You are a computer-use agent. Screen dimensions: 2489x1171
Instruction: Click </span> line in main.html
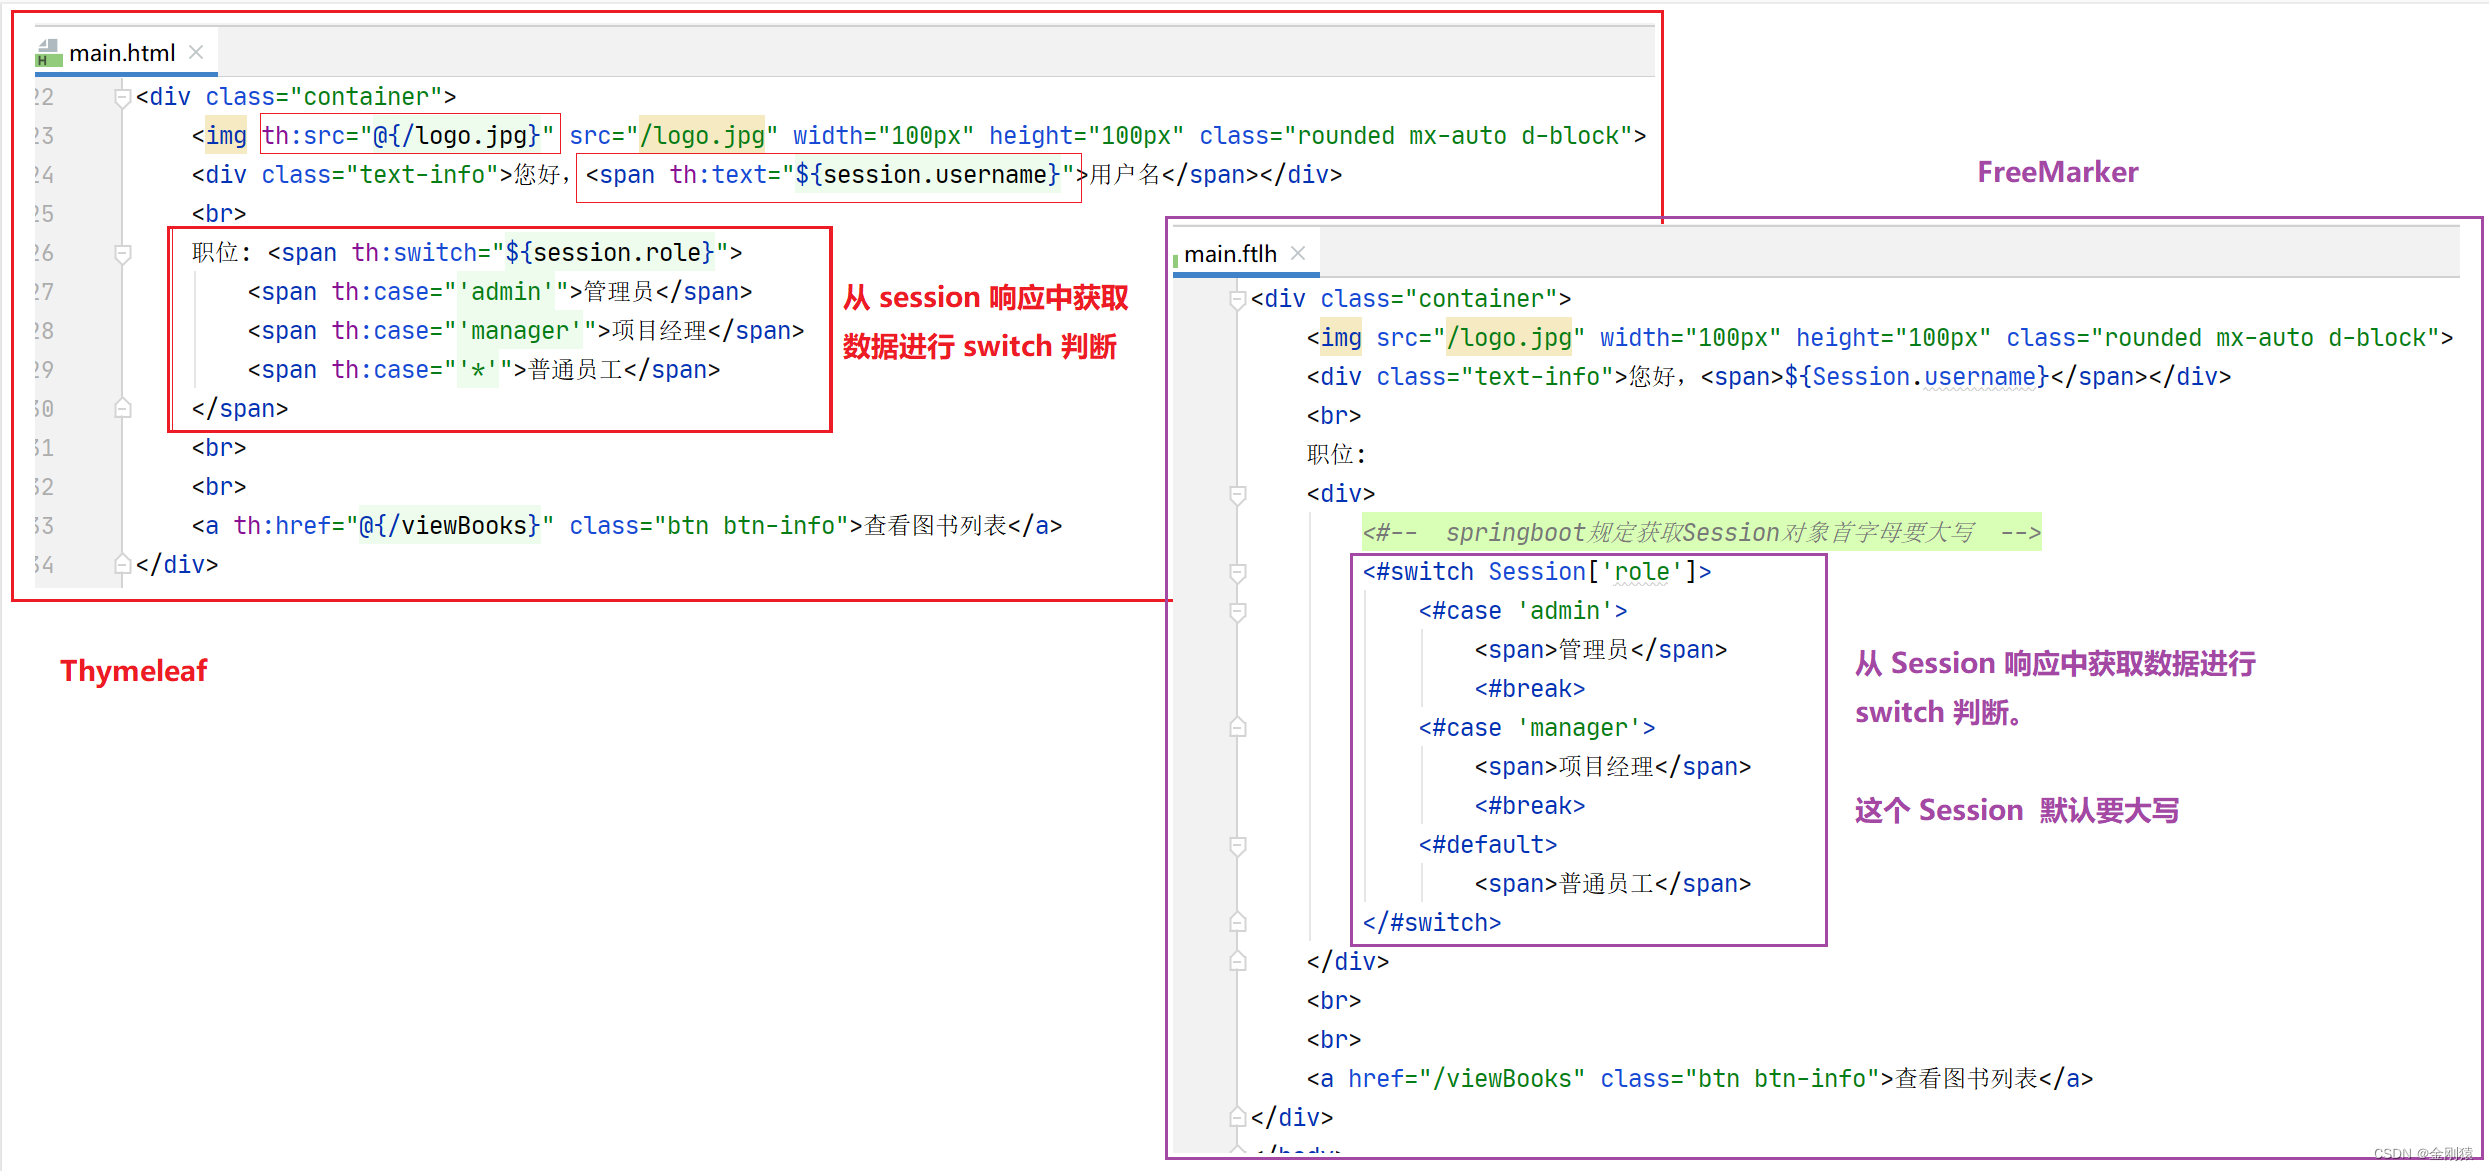[x=240, y=409]
